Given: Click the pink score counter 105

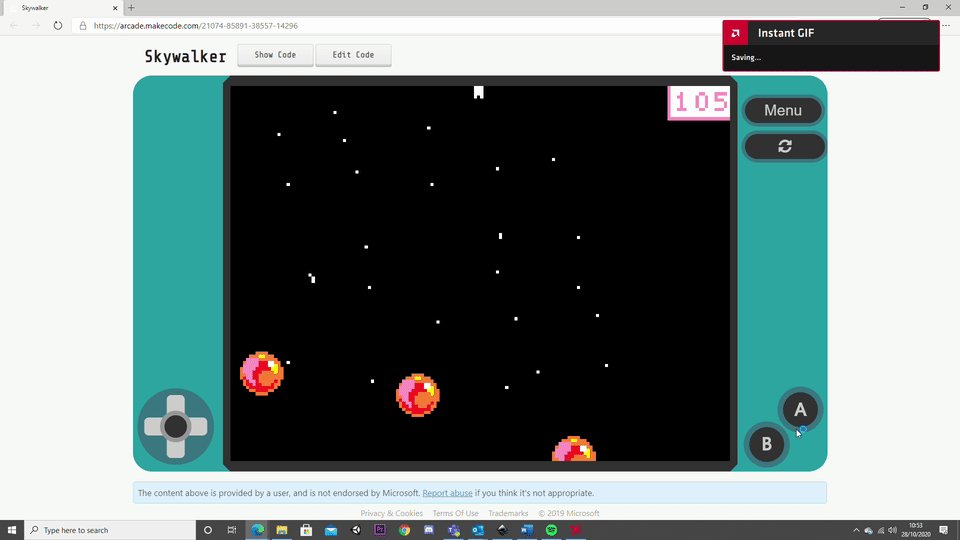Looking at the screenshot, I should 699,102.
